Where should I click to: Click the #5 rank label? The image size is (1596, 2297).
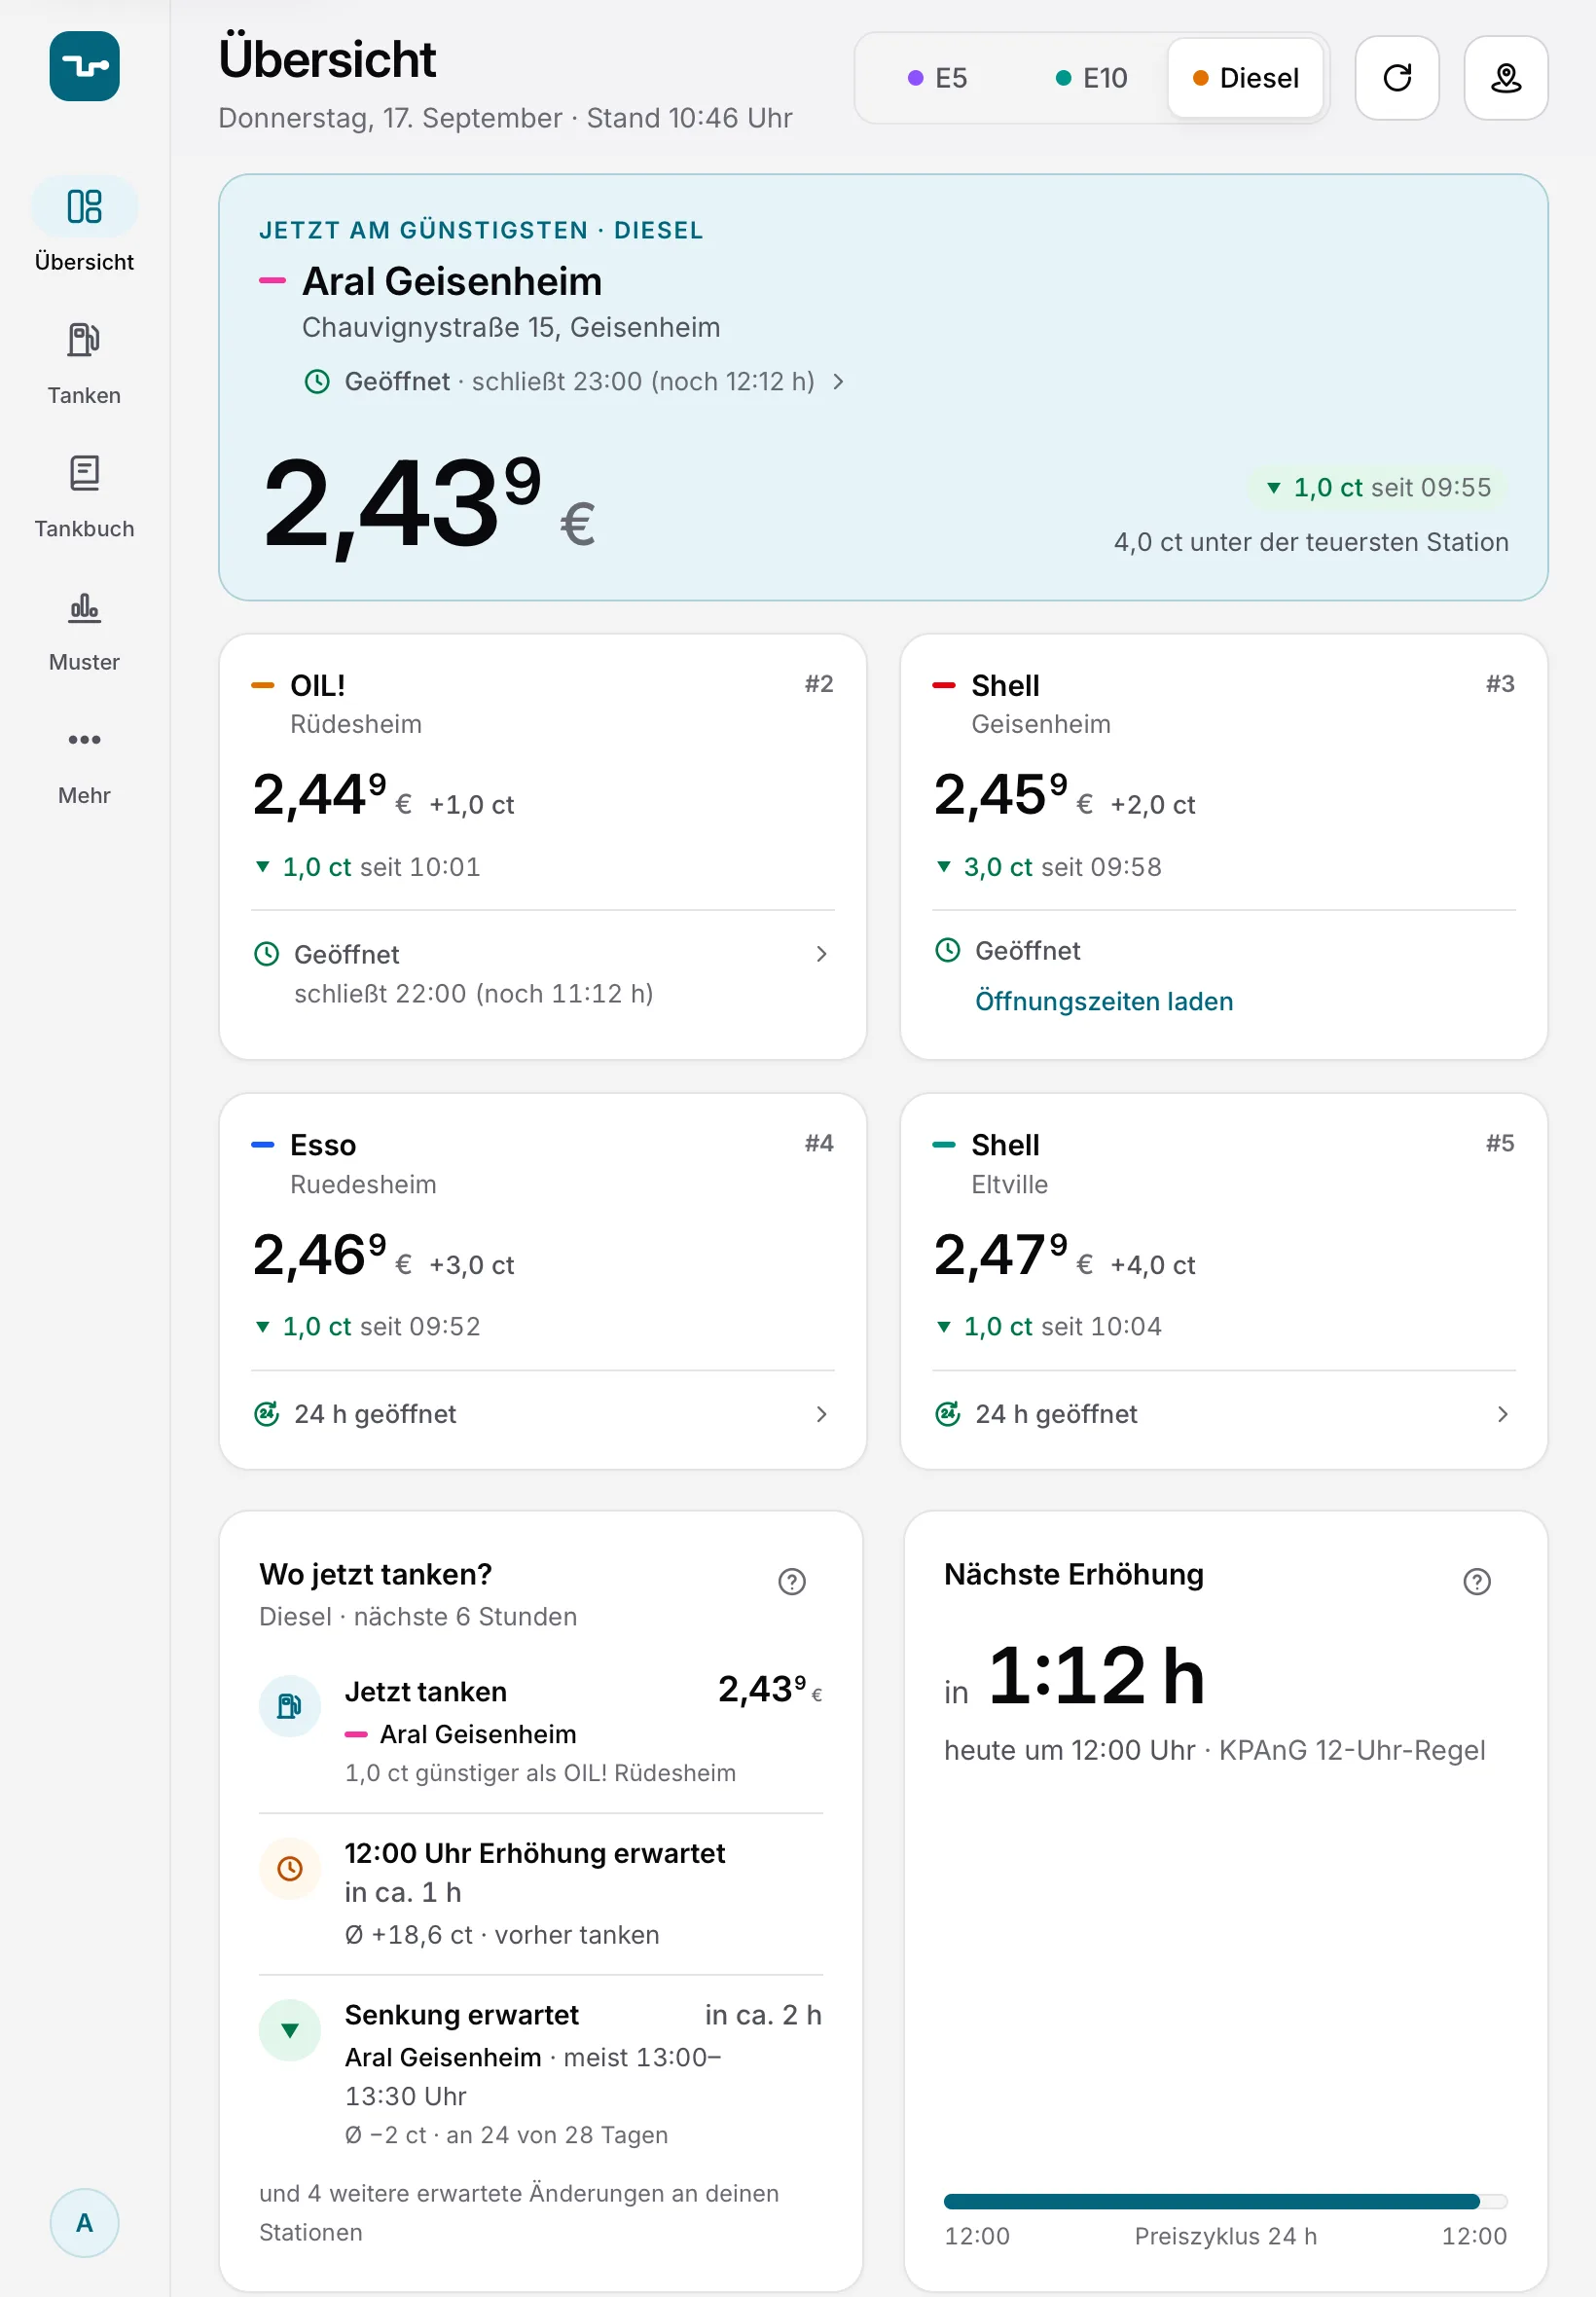1499,1143
